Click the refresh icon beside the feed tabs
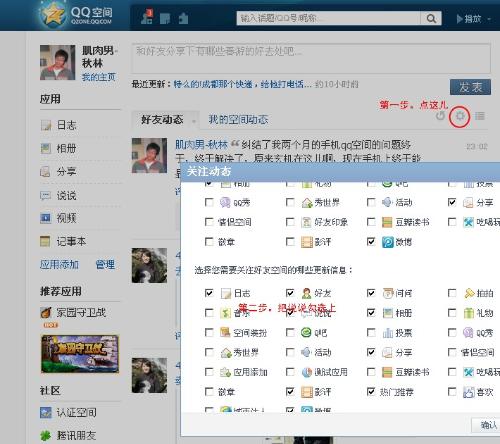The height and width of the screenshot is (444, 500). [x=440, y=116]
